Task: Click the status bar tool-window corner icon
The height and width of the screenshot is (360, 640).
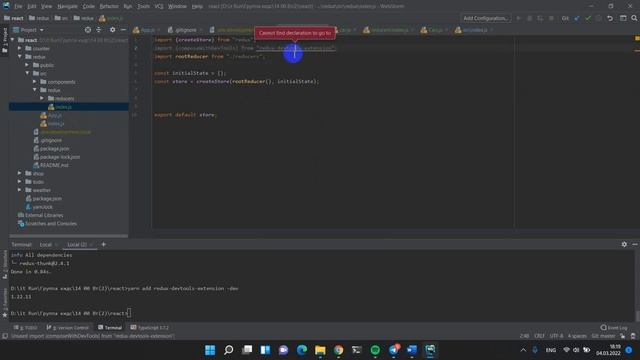Action: pos(5,336)
